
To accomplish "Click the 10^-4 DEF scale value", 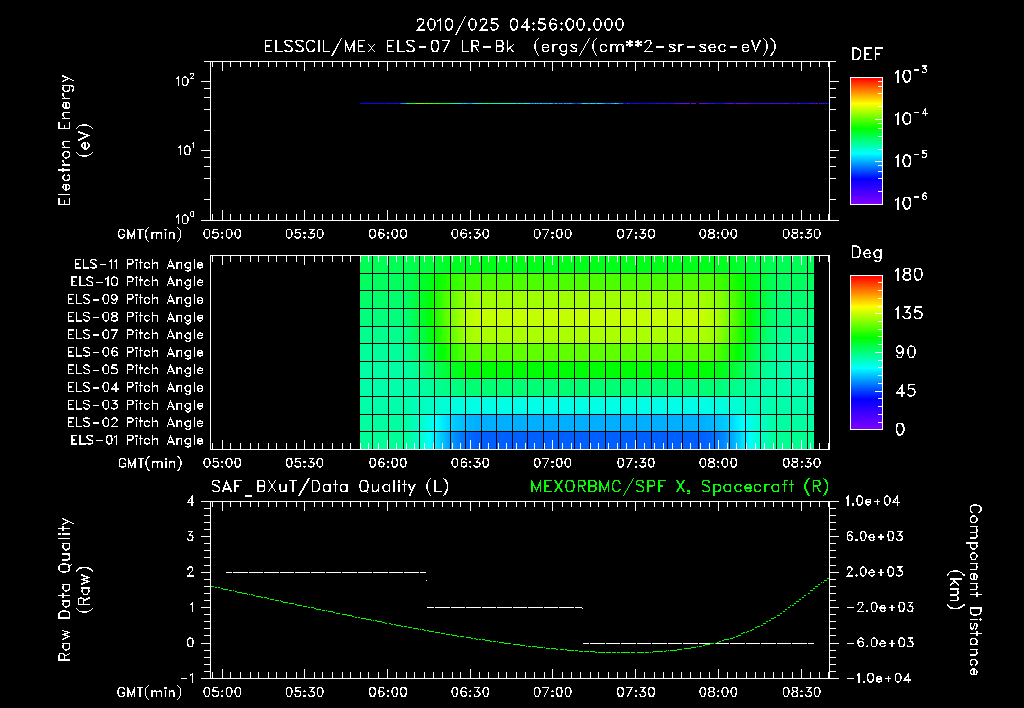I will tap(910, 118).
